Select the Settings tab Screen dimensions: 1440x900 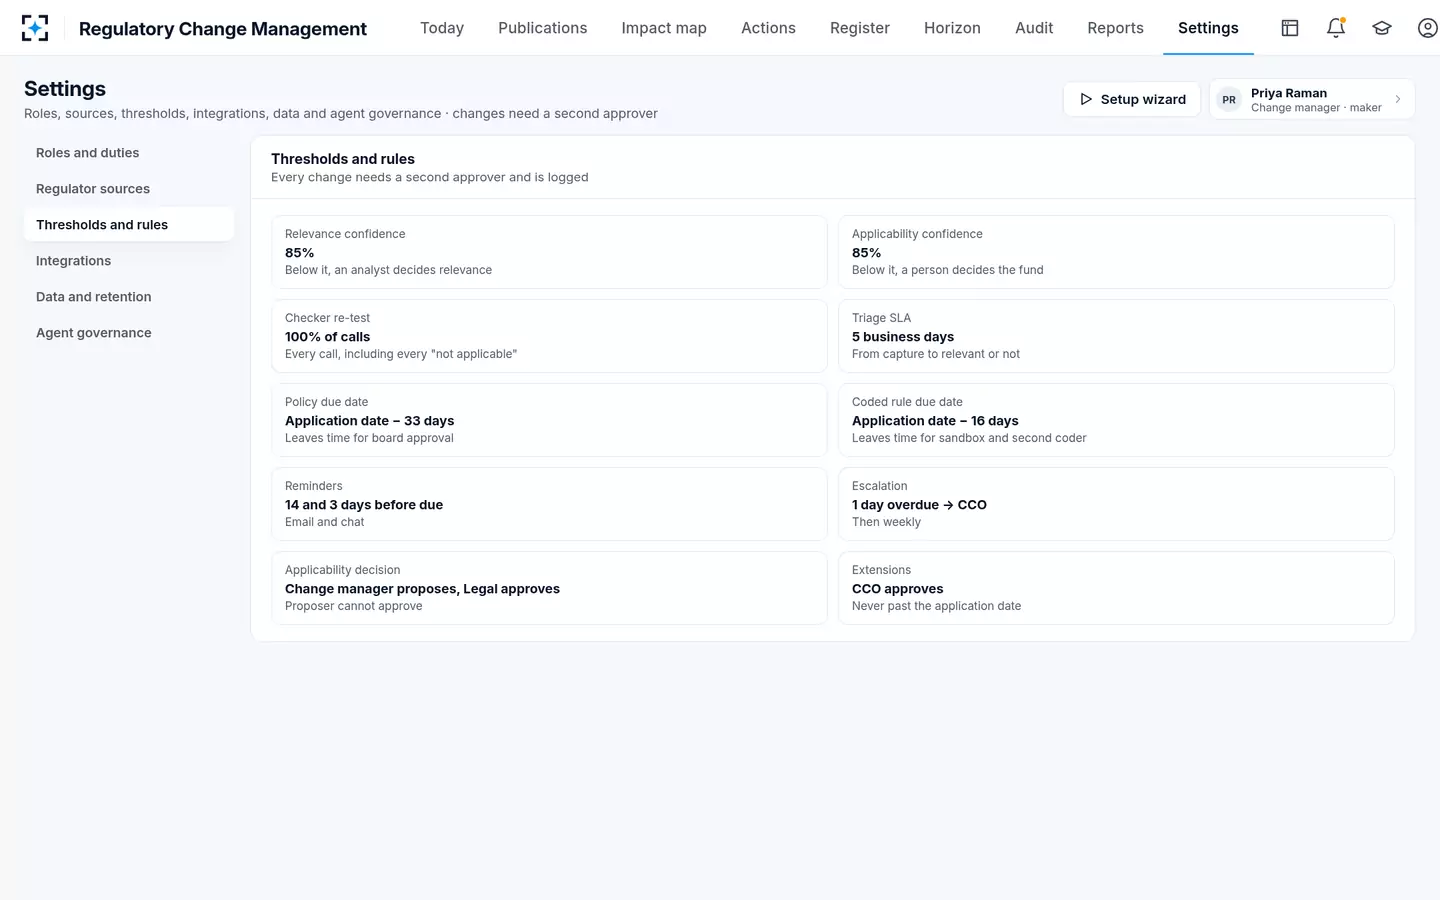[x=1208, y=28]
